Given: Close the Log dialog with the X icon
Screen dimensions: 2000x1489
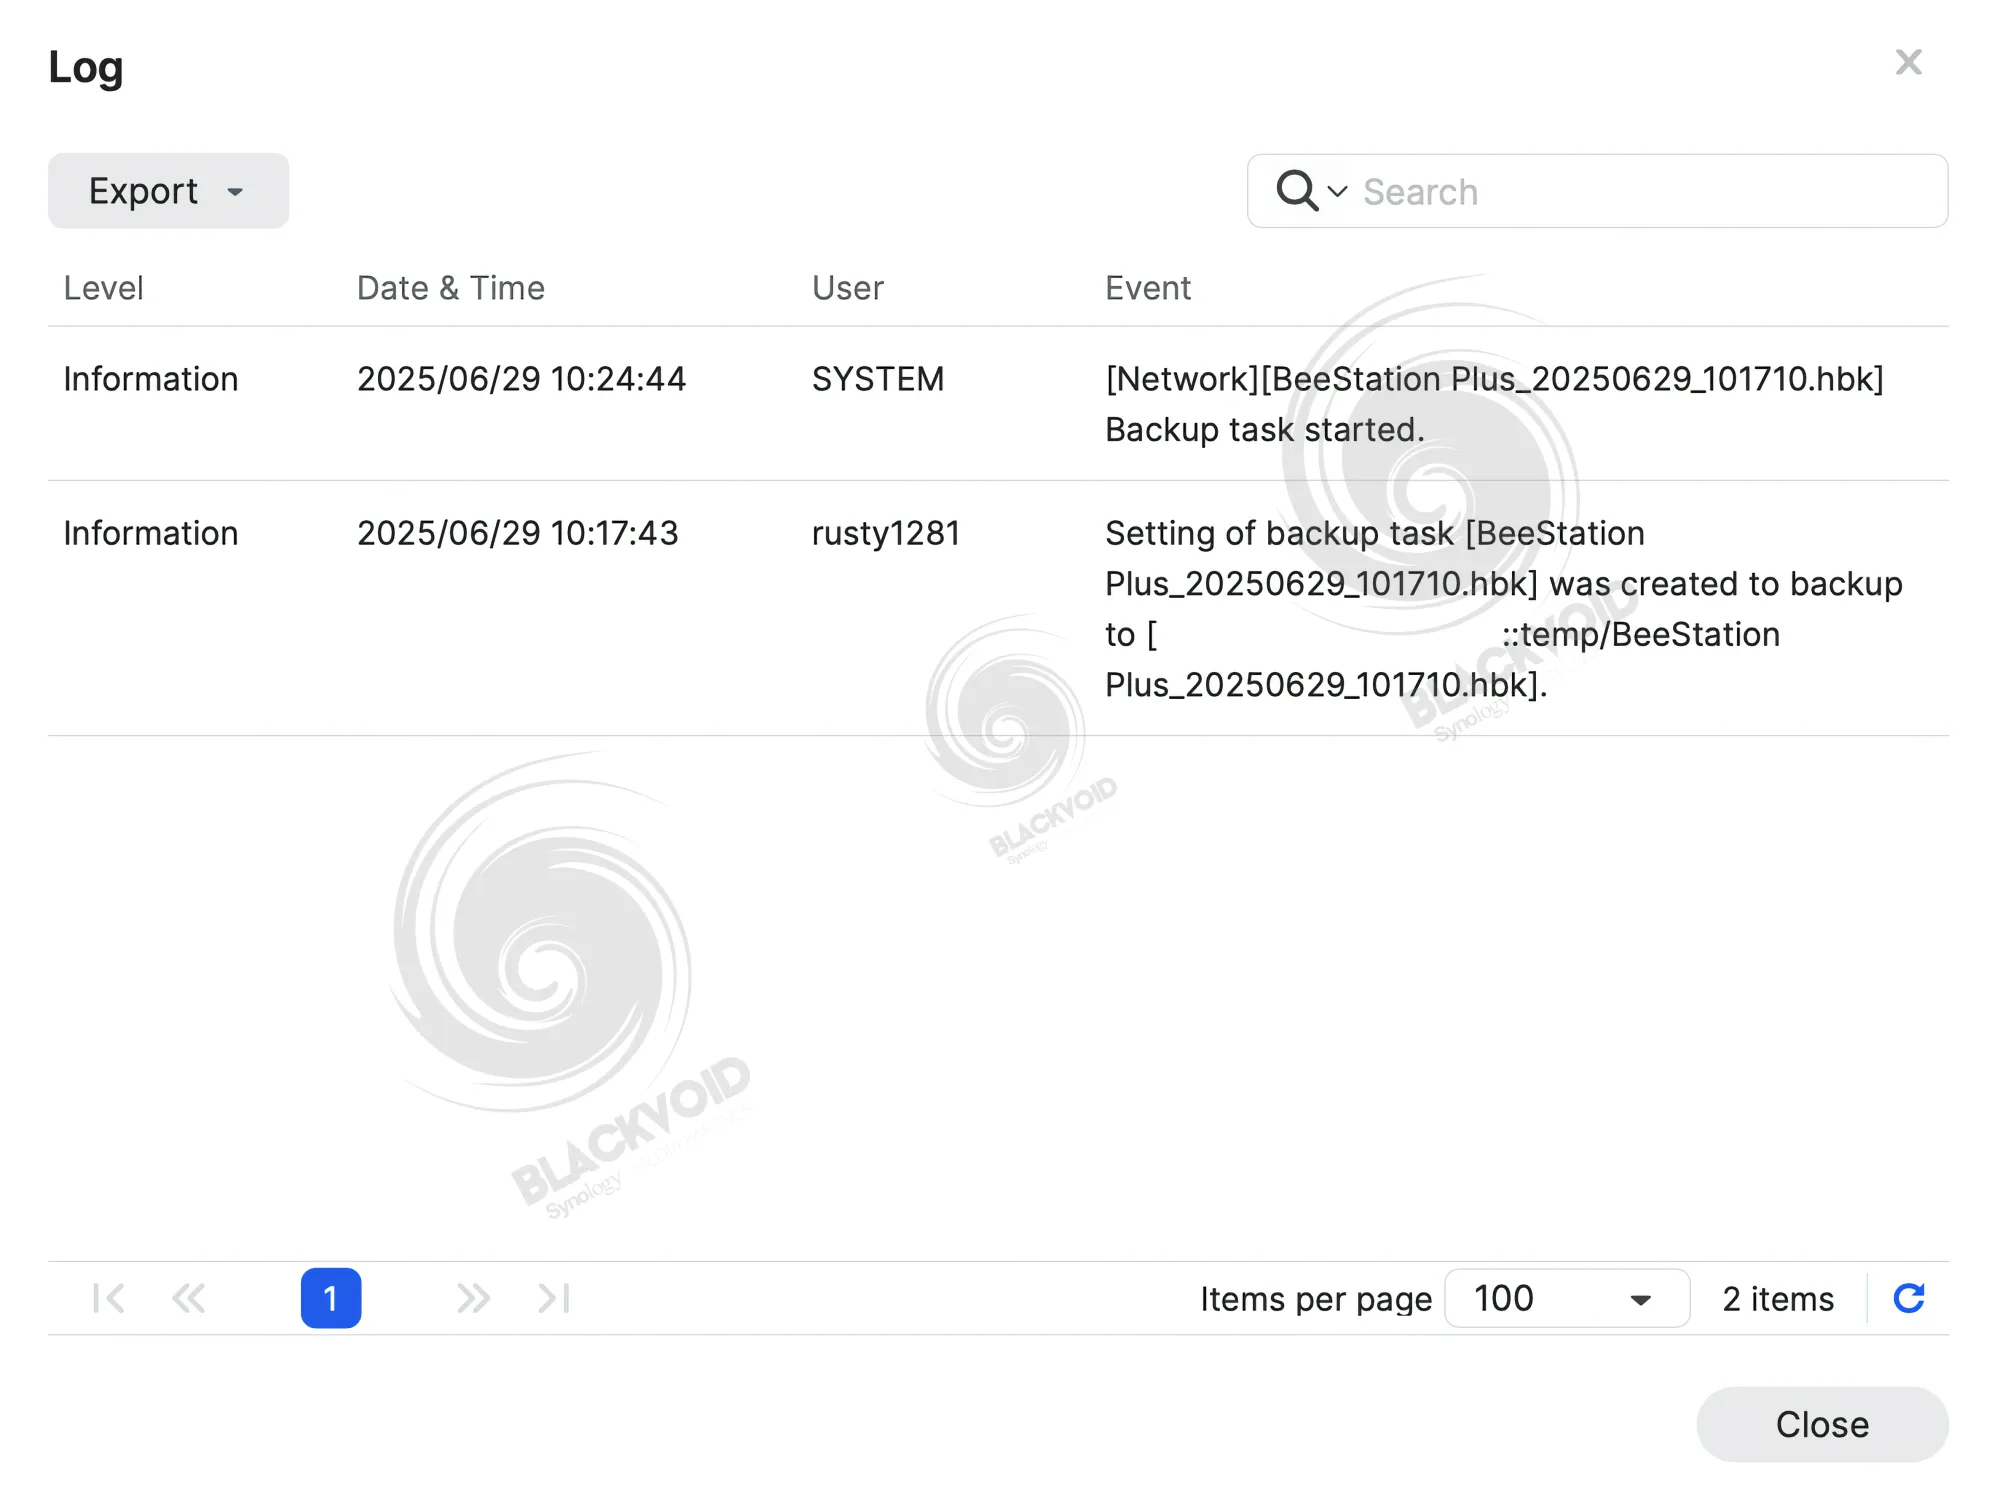Looking at the screenshot, I should [x=1908, y=63].
